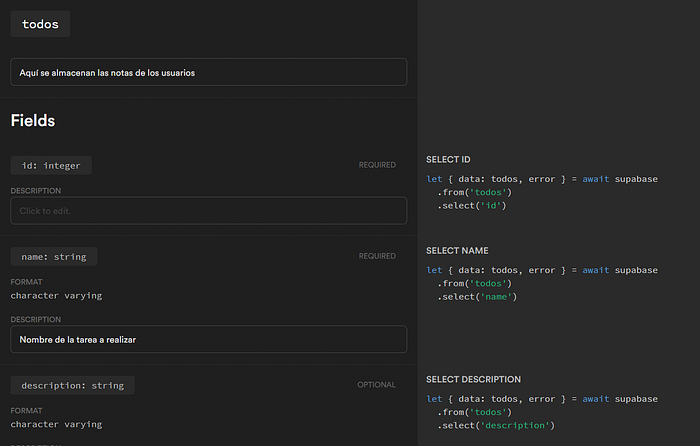Select the 'description: string' field tag

pyautogui.click(x=72, y=385)
